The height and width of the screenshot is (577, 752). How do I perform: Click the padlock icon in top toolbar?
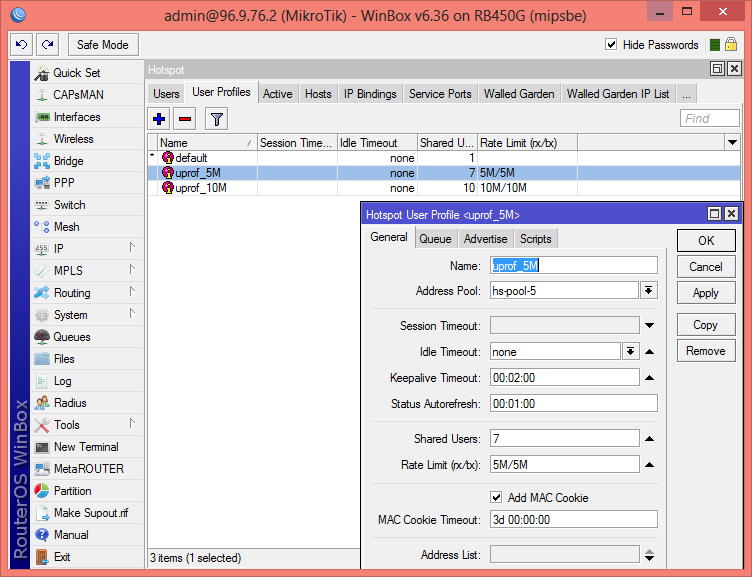731,45
